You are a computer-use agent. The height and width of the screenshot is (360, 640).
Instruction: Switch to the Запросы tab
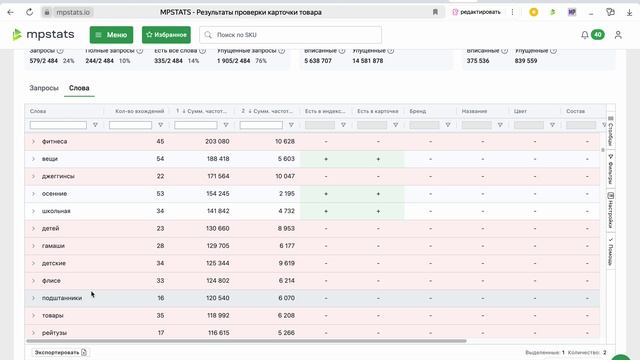coord(44,88)
